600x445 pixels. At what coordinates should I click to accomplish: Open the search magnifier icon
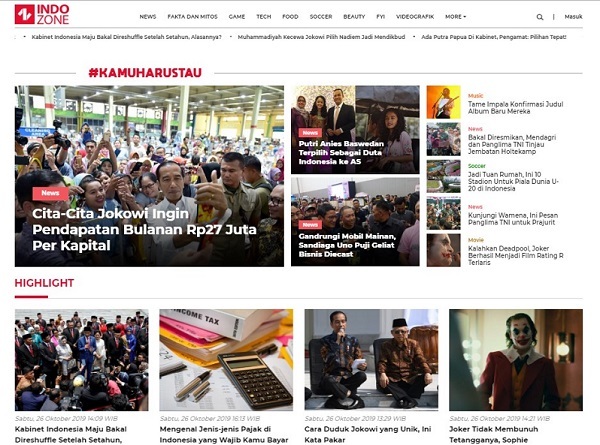point(540,17)
